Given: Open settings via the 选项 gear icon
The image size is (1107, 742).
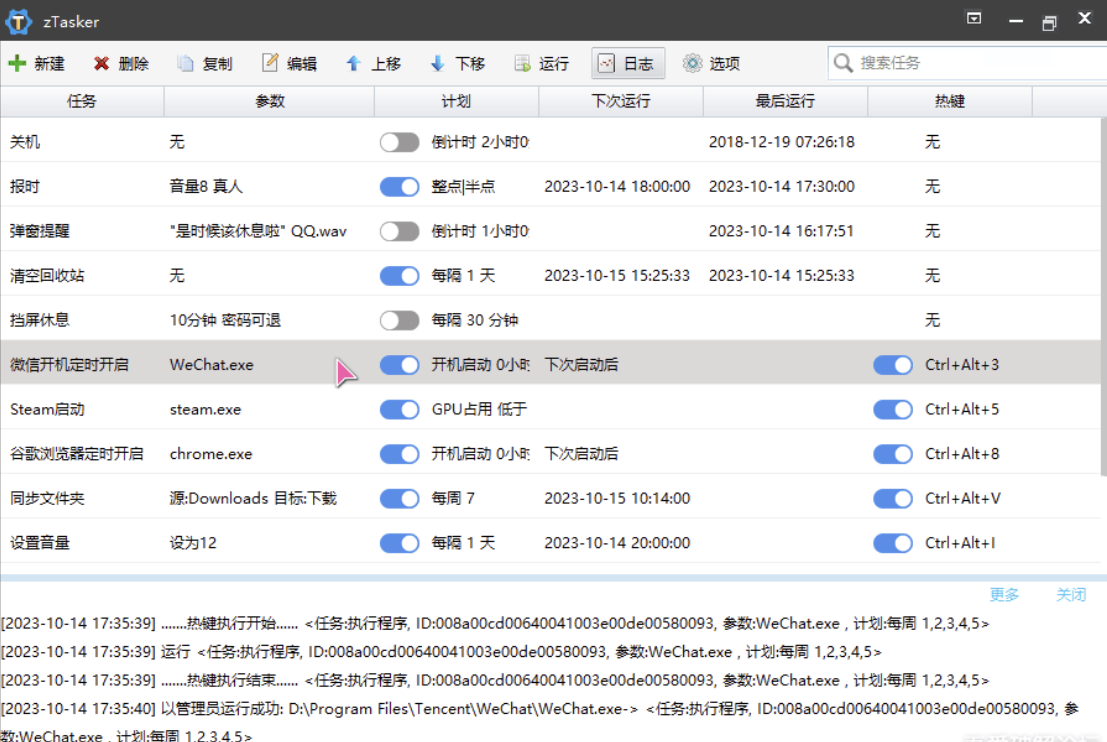Looking at the screenshot, I should pyautogui.click(x=692, y=63).
